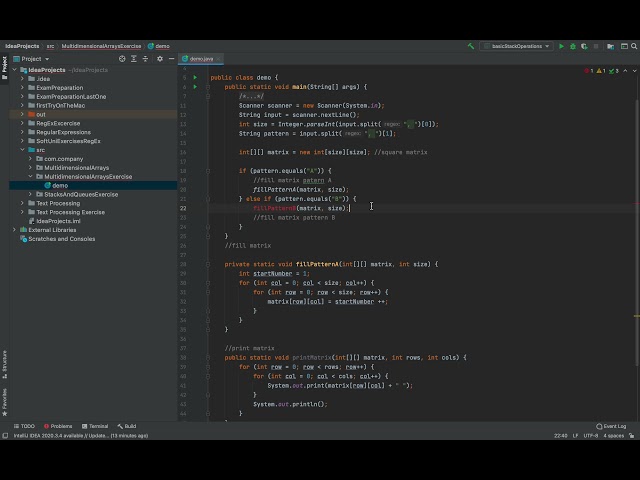
Task: Select the com.company package
Action: 63,159
